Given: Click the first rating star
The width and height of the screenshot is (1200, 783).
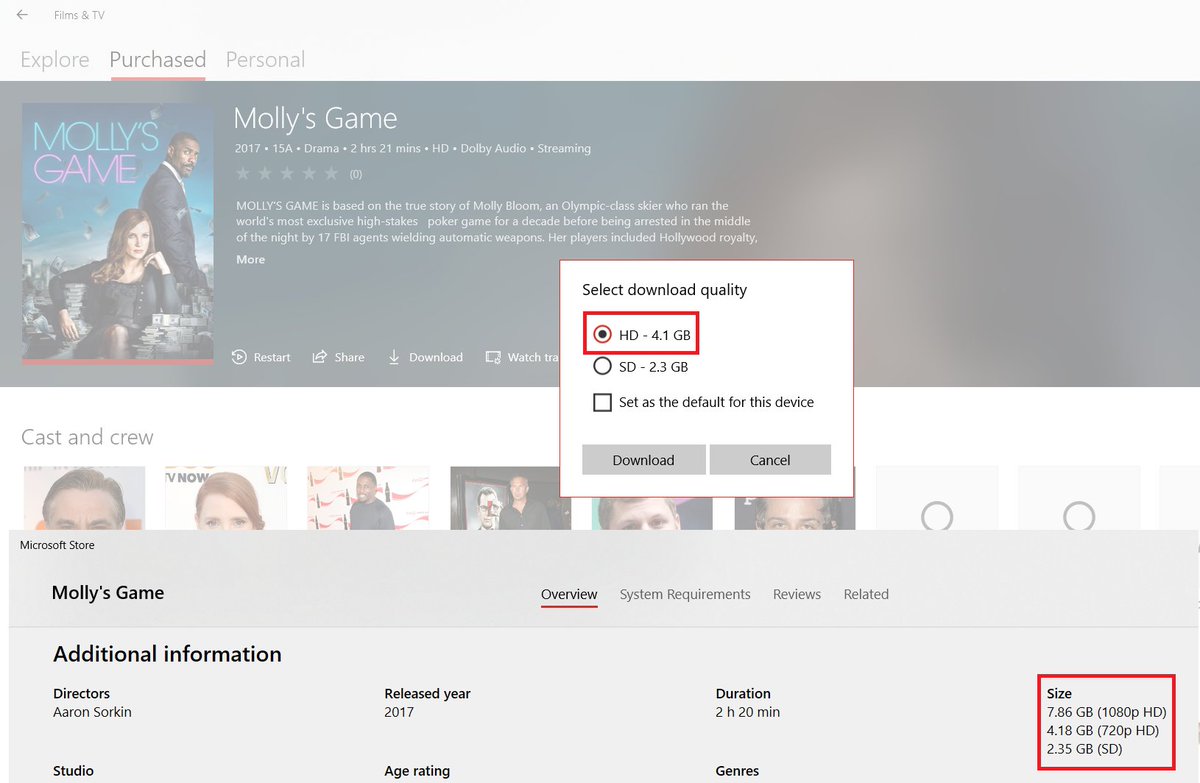Looking at the screenshot, I should pos(242,173).
